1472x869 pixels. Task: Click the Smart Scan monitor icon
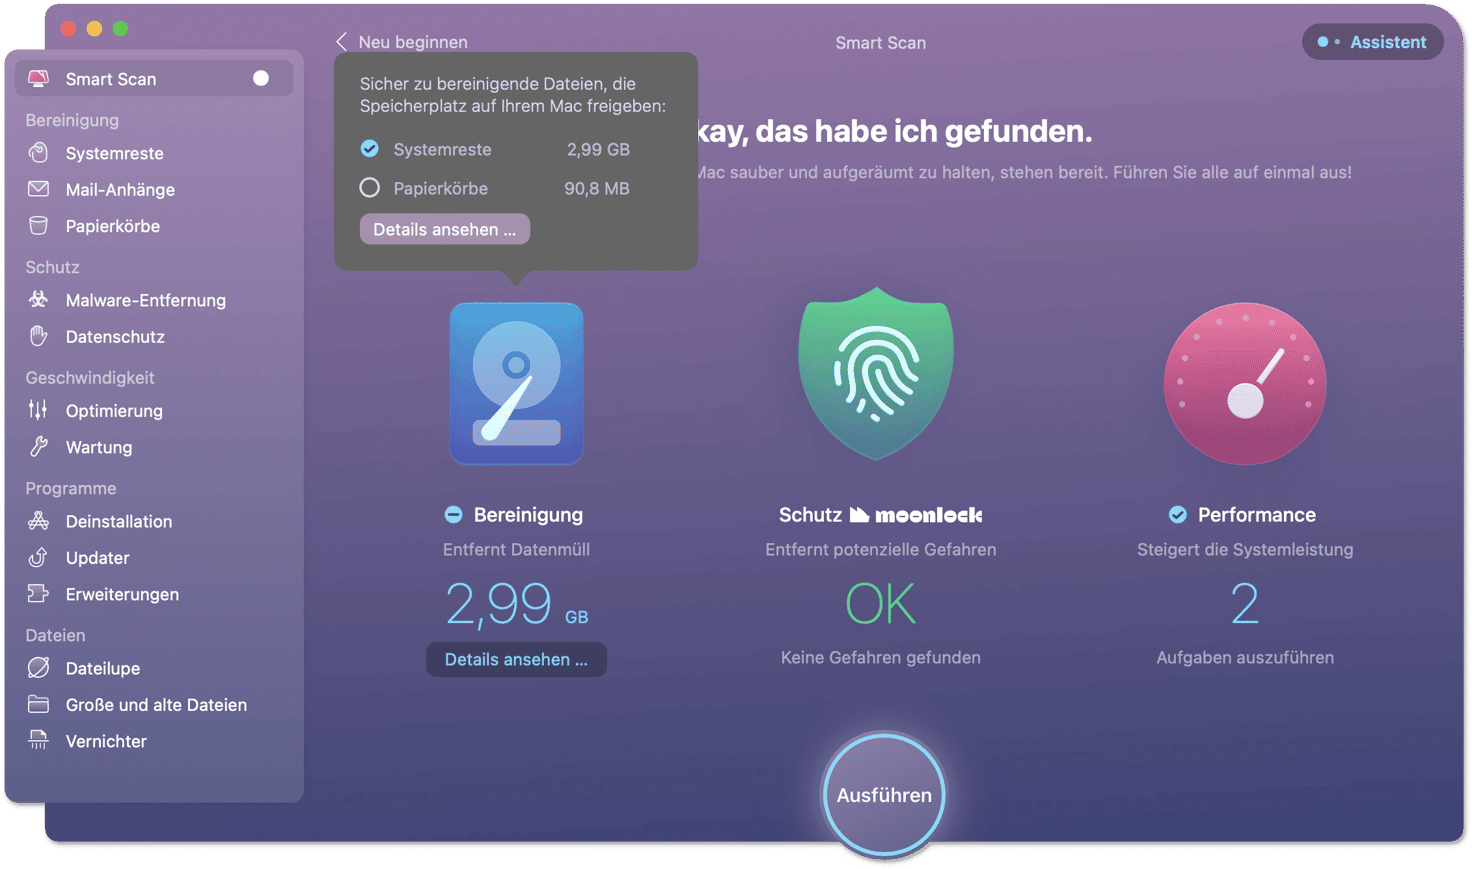click(x=38, y=78)
